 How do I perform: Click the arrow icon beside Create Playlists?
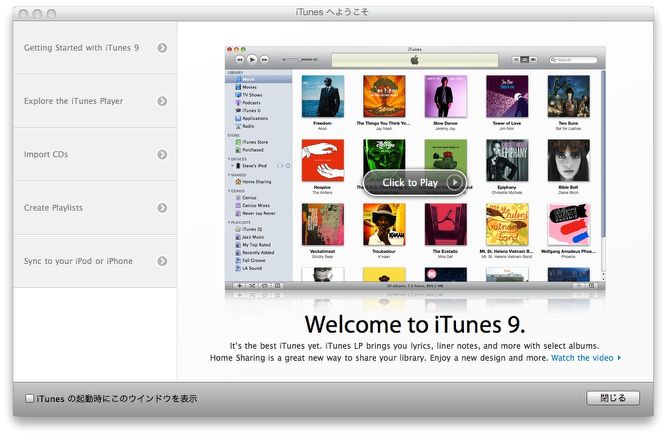(x=162, y=208)
